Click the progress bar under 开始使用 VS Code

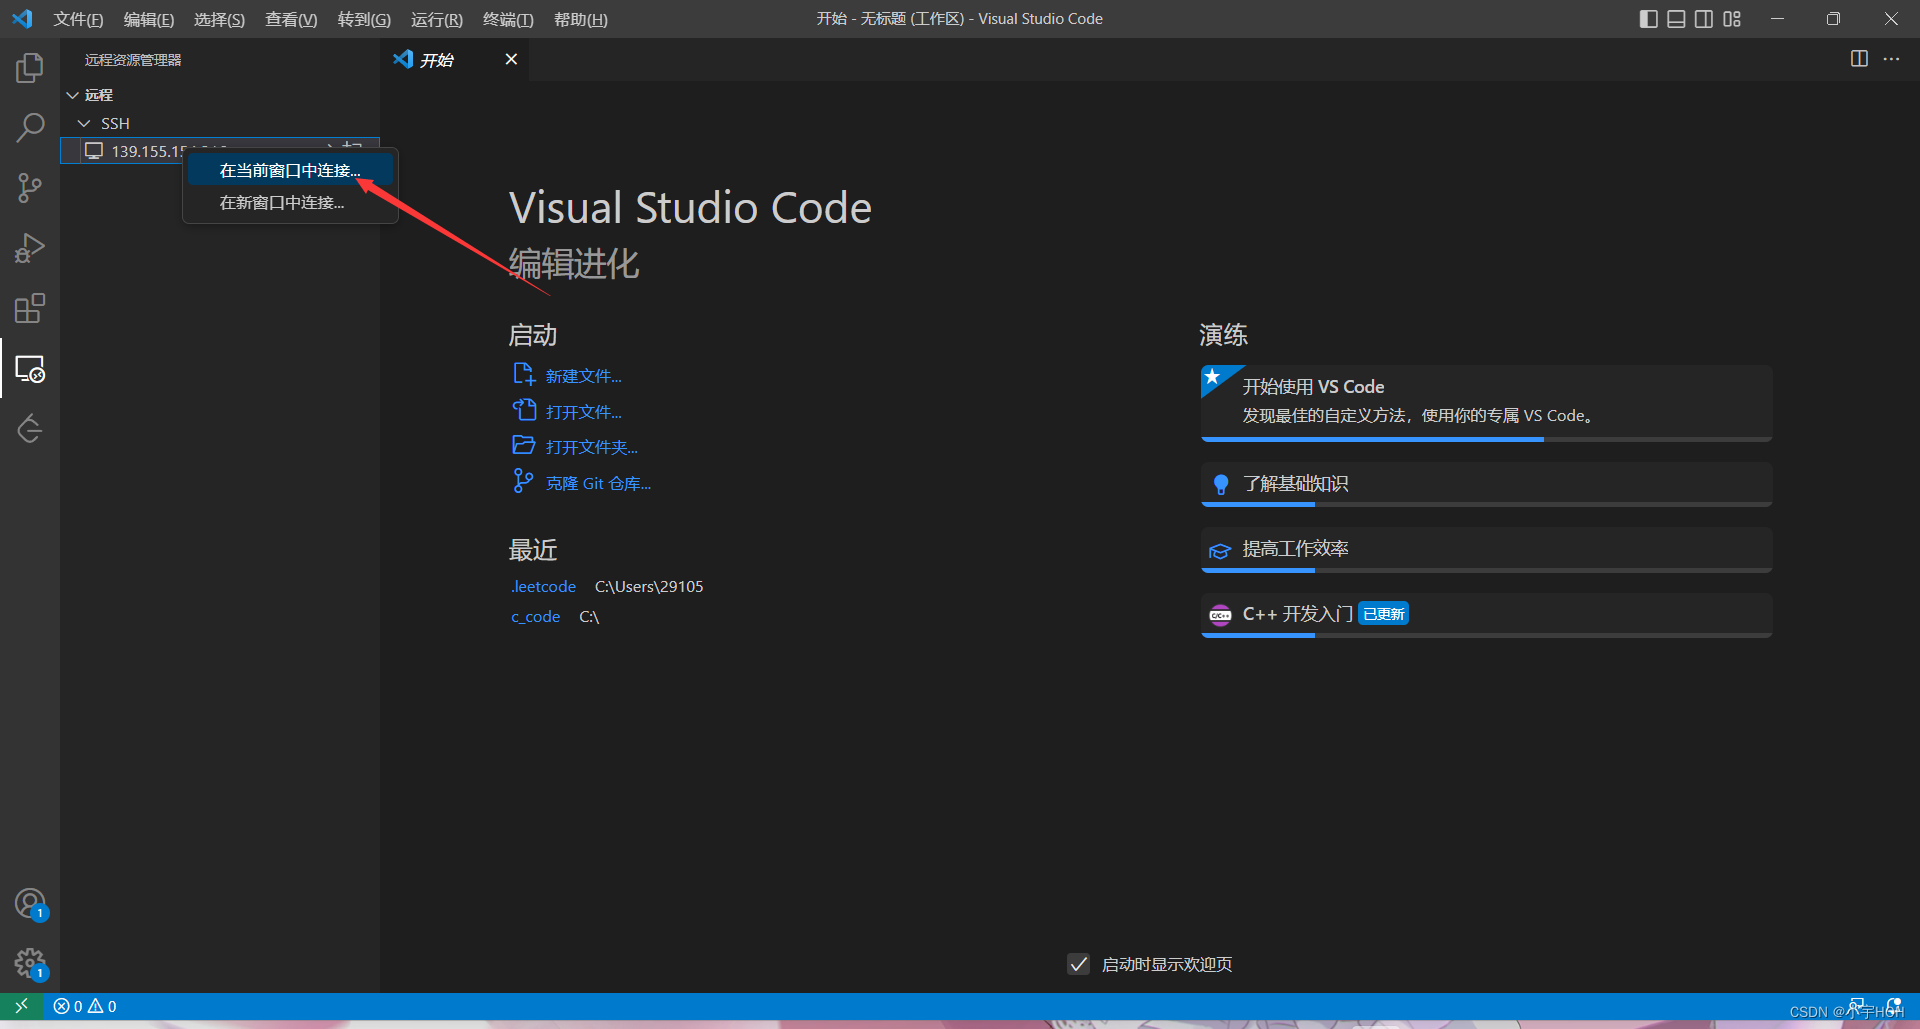click(1486, 439)
